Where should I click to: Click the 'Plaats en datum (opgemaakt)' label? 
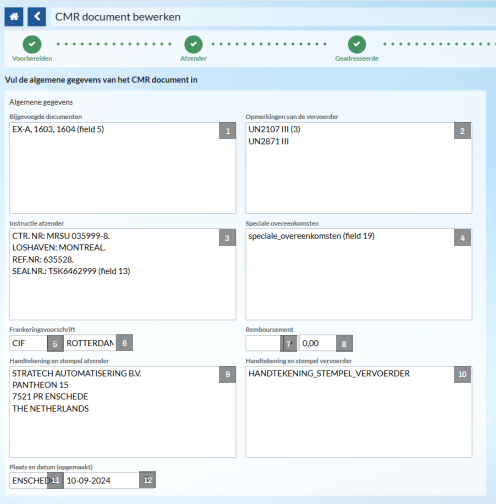(x=51, y=467)
